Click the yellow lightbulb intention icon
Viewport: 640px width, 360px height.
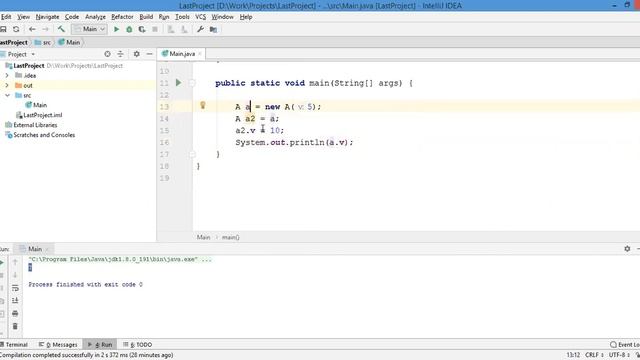(202, 105)
